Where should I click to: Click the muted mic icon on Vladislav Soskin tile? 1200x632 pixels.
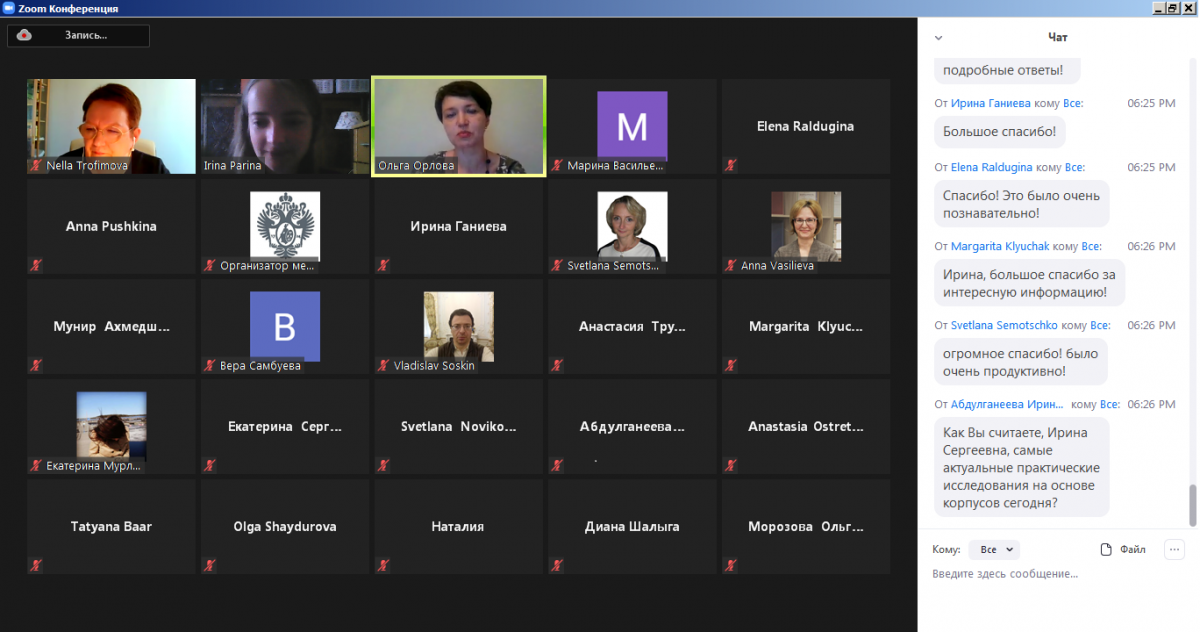pyautogui.click(x=384, y=366)
